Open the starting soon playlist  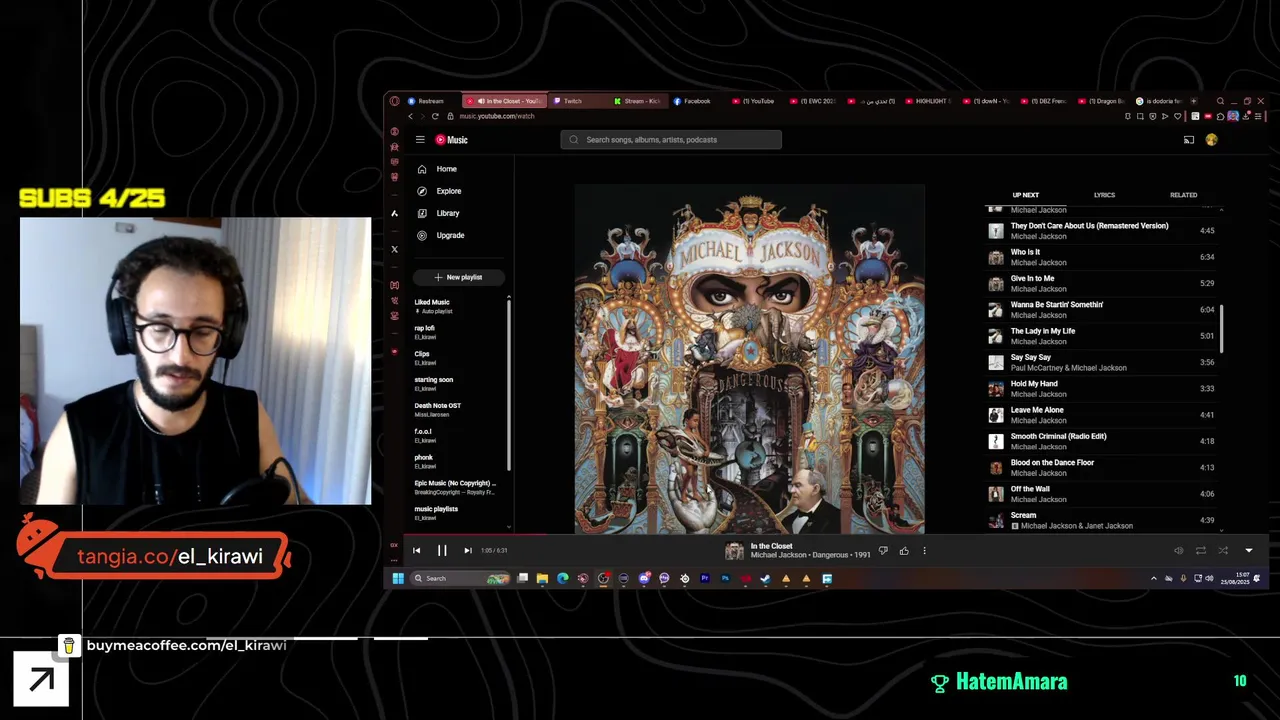pos(458,384)
